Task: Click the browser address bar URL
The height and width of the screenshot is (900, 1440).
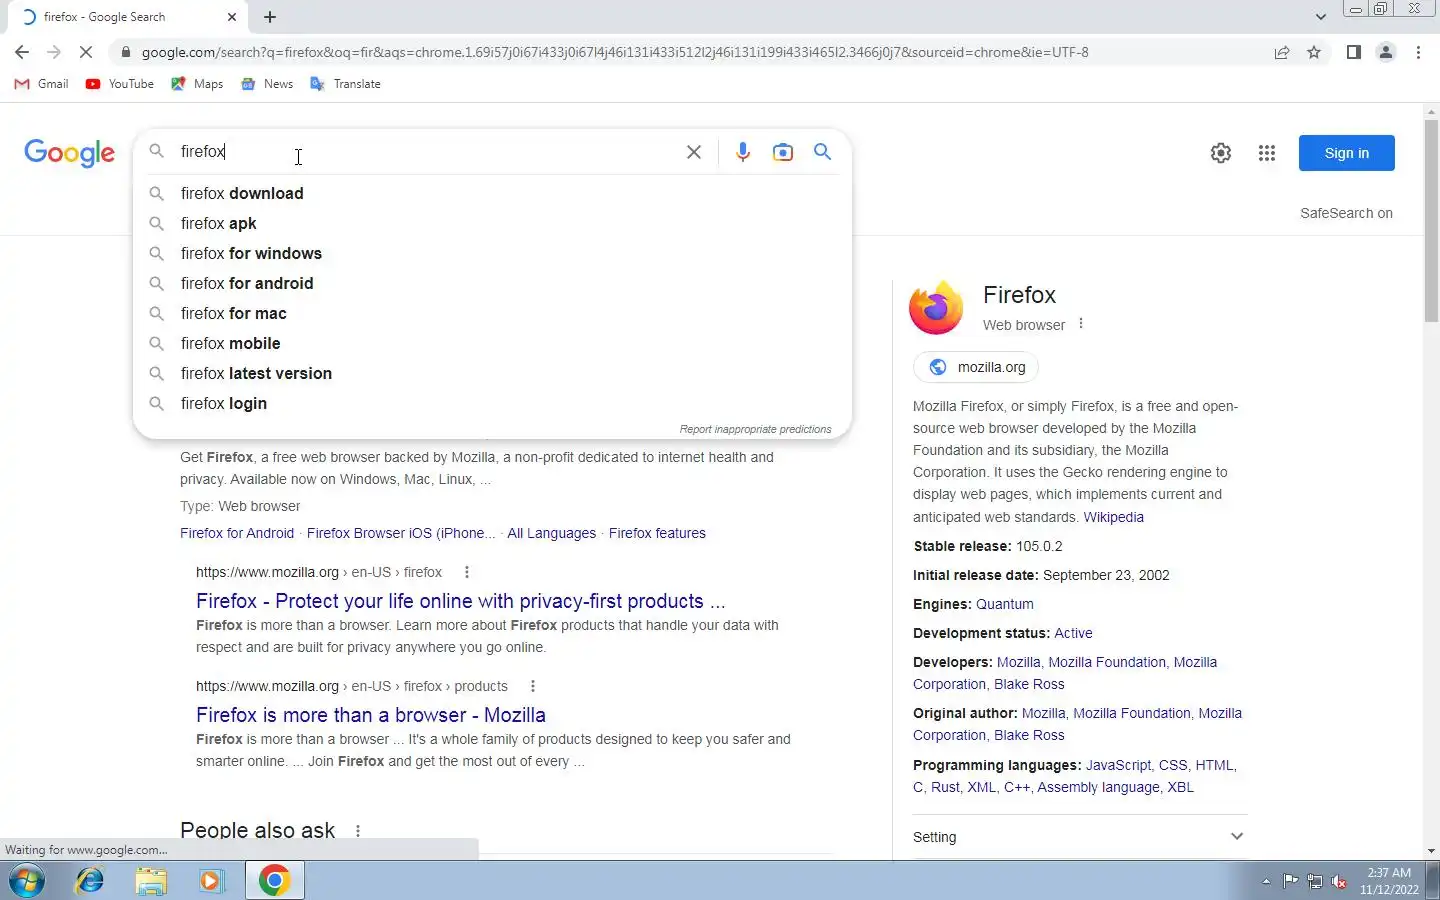Action: click(615, 52)
